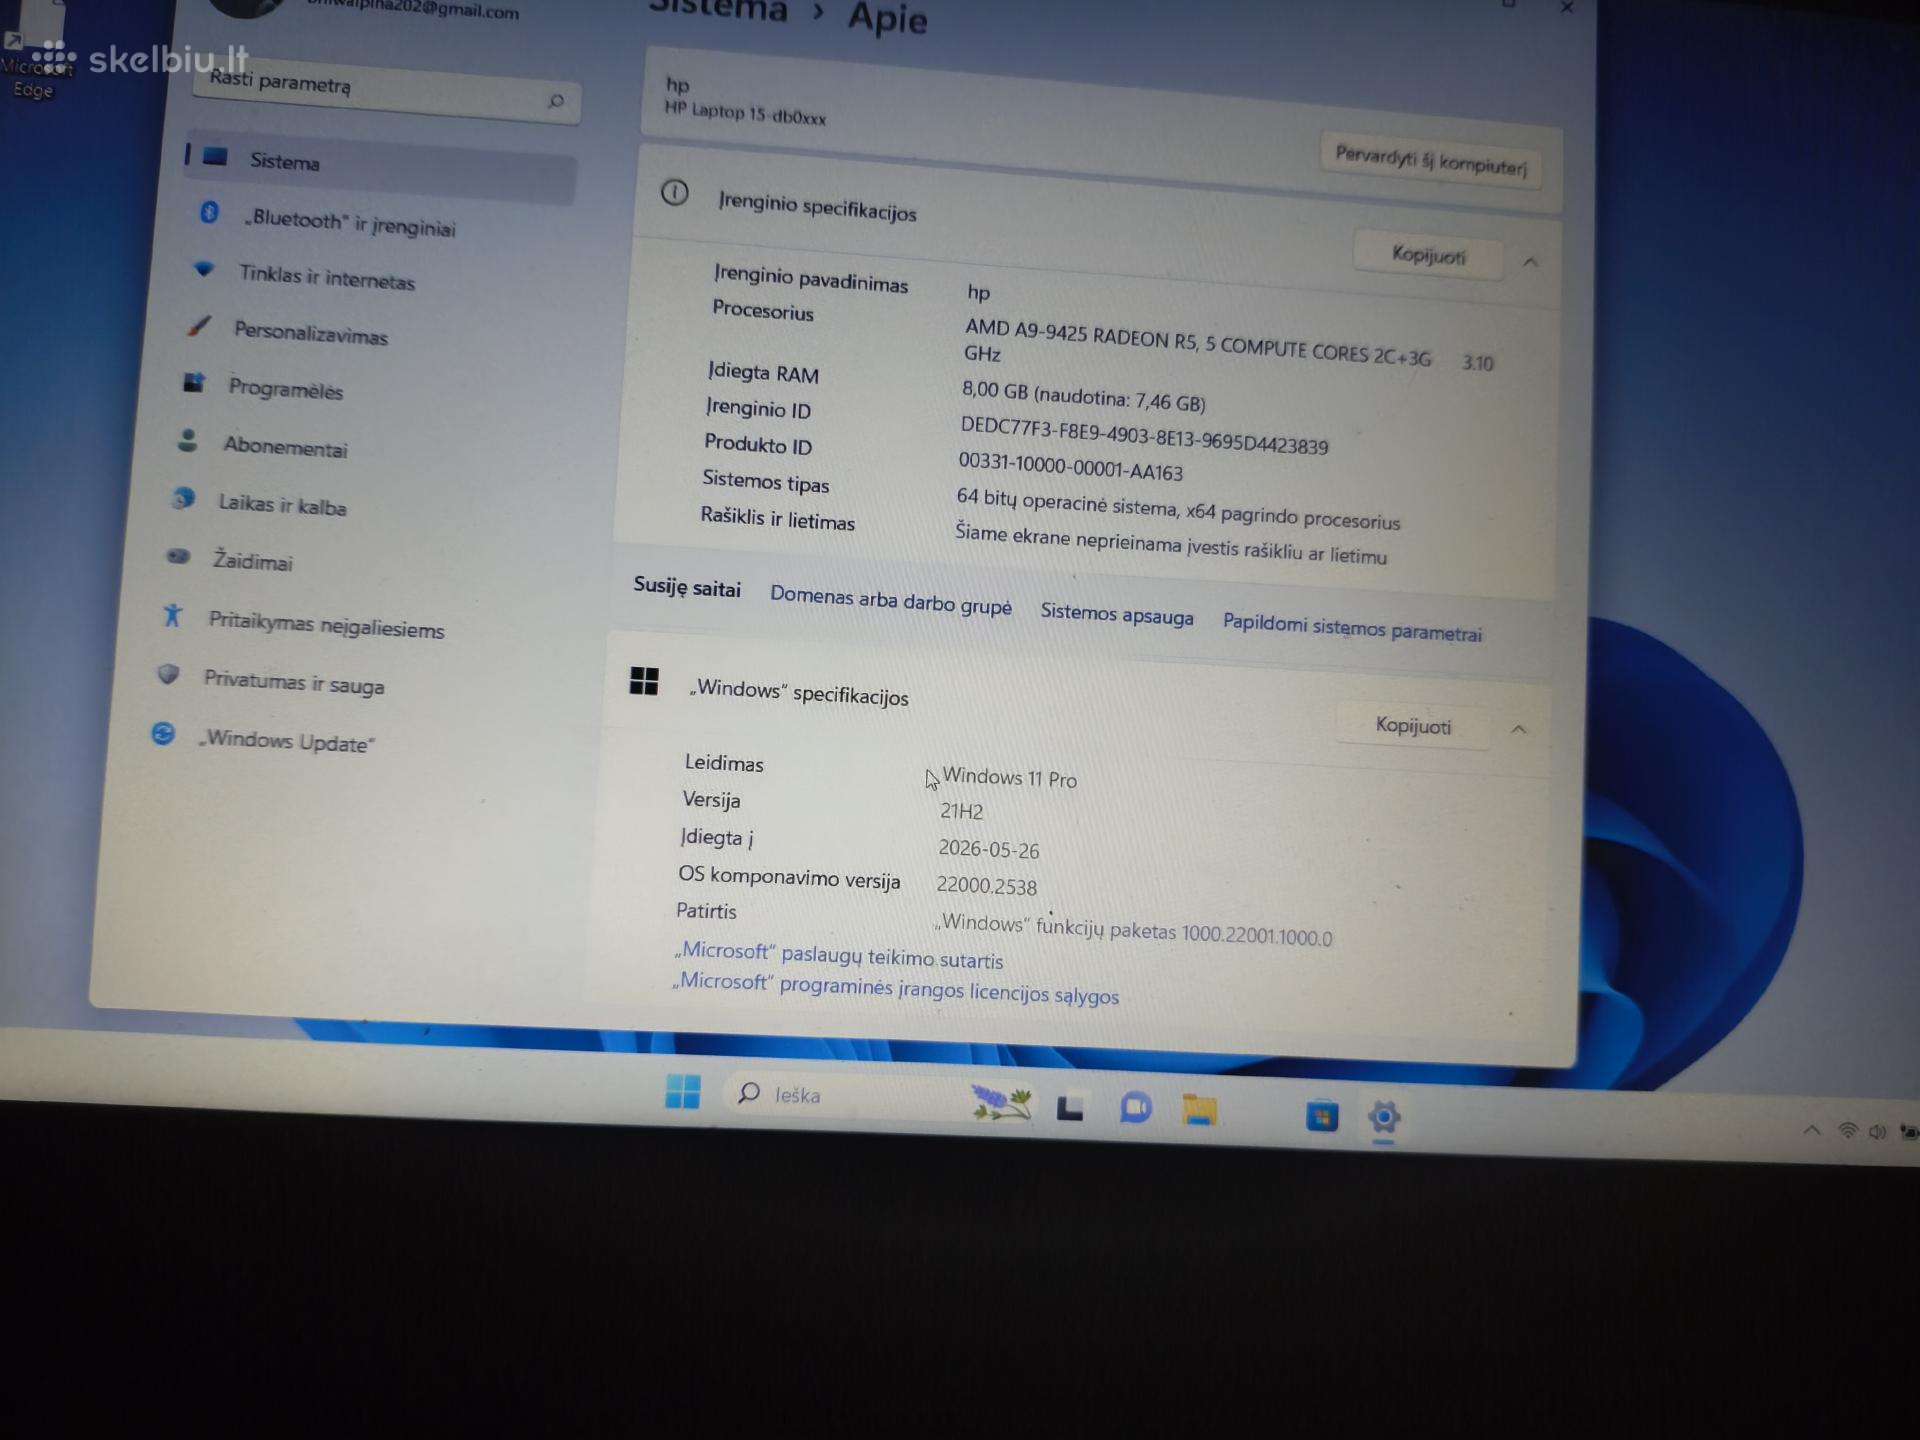The width and height of the screenshot is (1920, 1440).
Task: Open Task View icon on taskbar
Action: pyautogui.click(x=1070, y=1107)
